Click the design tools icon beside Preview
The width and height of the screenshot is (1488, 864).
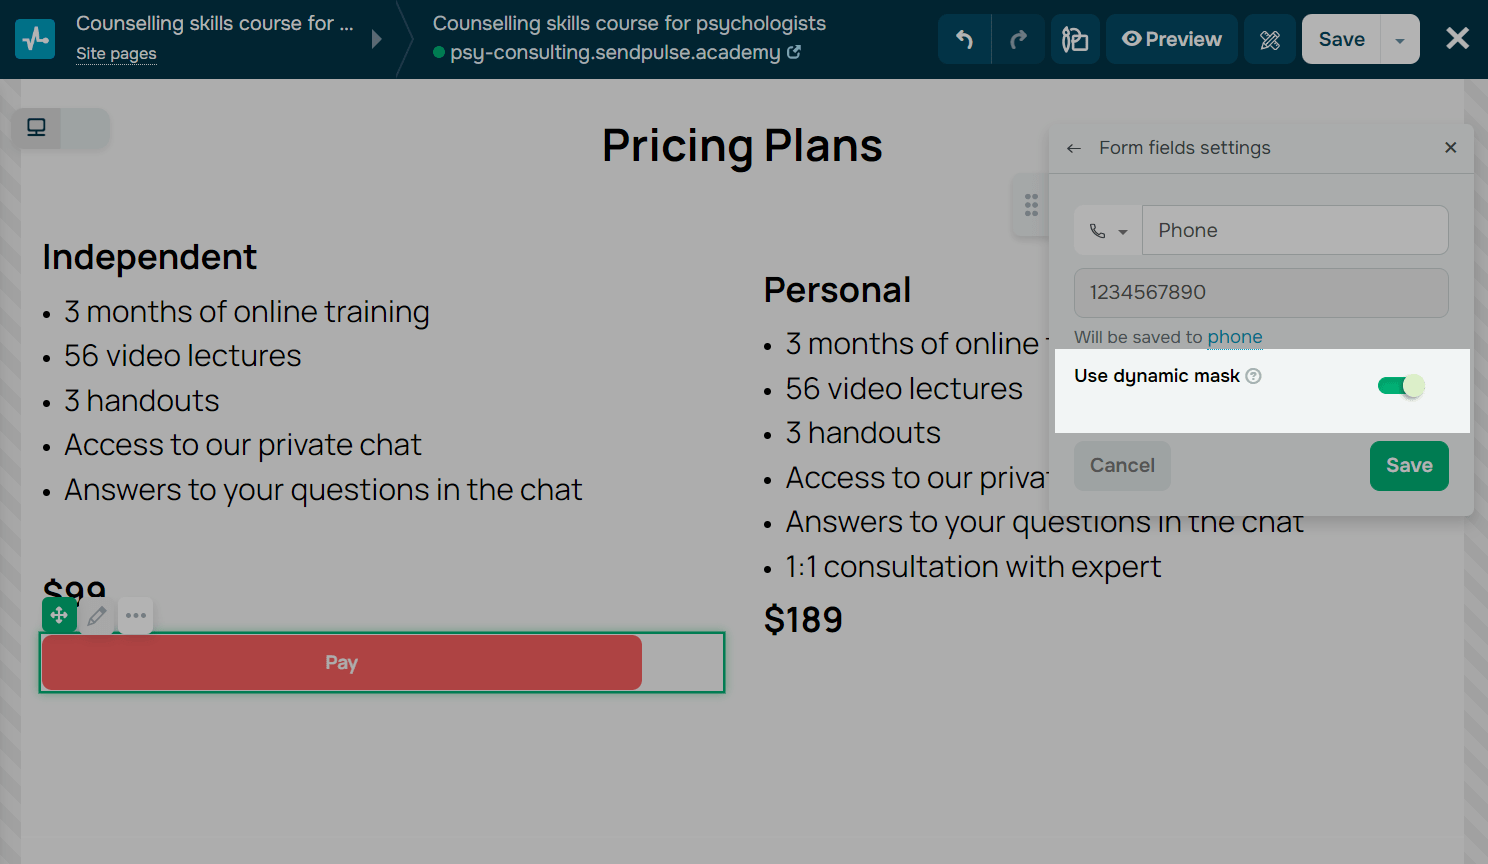(1270, 40)
